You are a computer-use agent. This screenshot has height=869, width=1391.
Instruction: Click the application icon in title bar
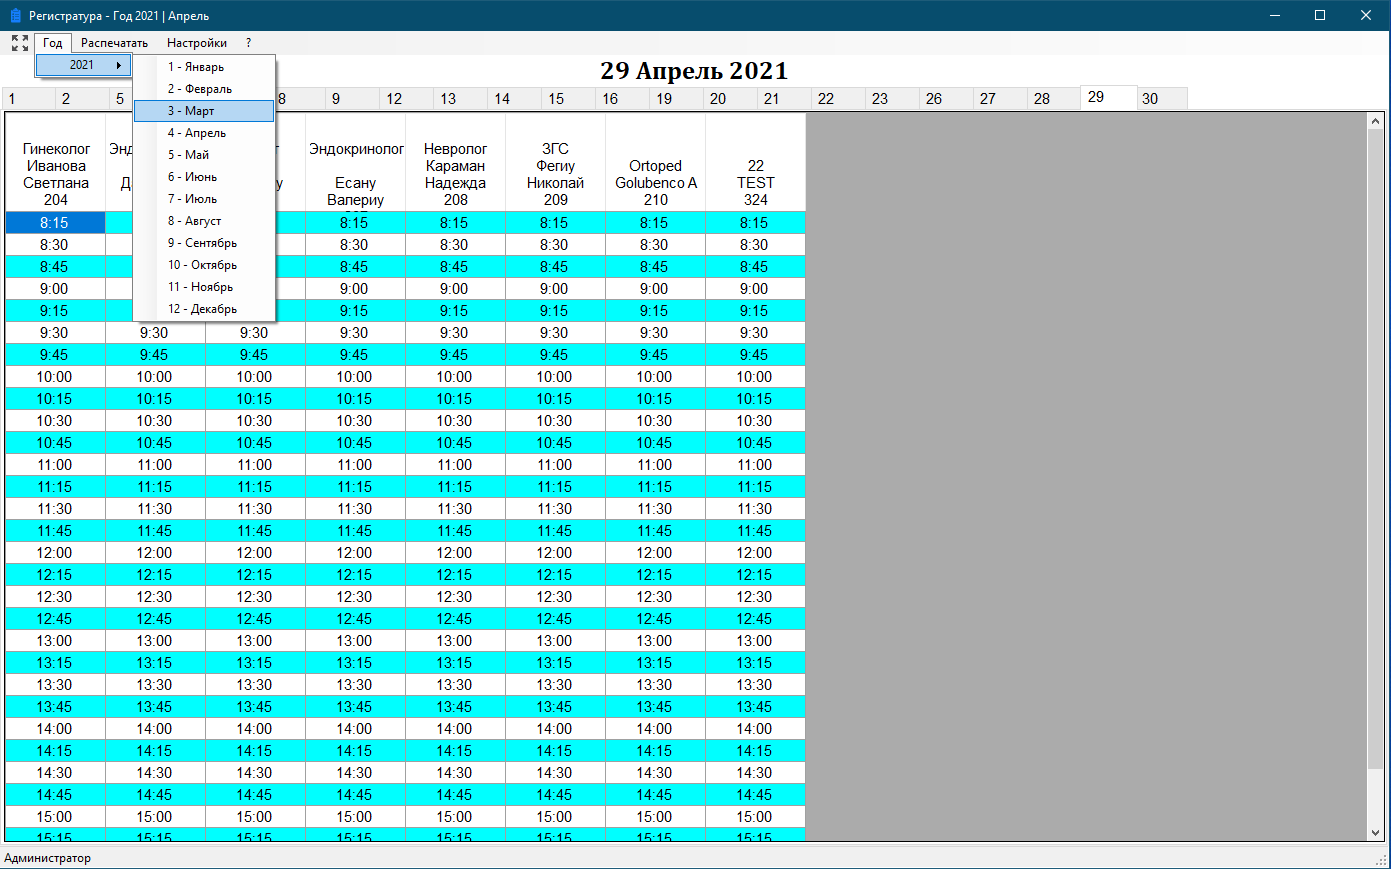point(15,16)
